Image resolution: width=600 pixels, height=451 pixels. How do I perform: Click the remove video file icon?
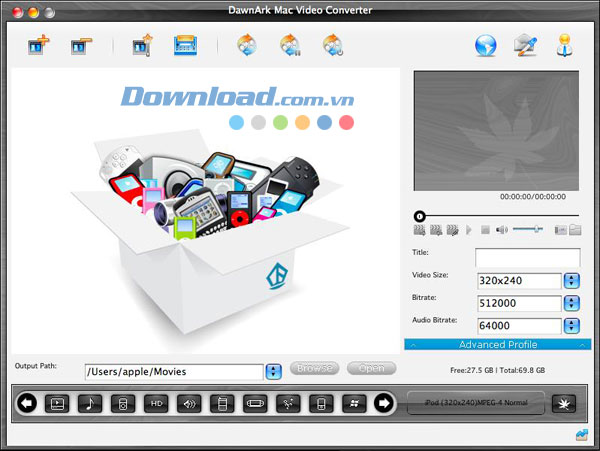[x=81, y=45]
